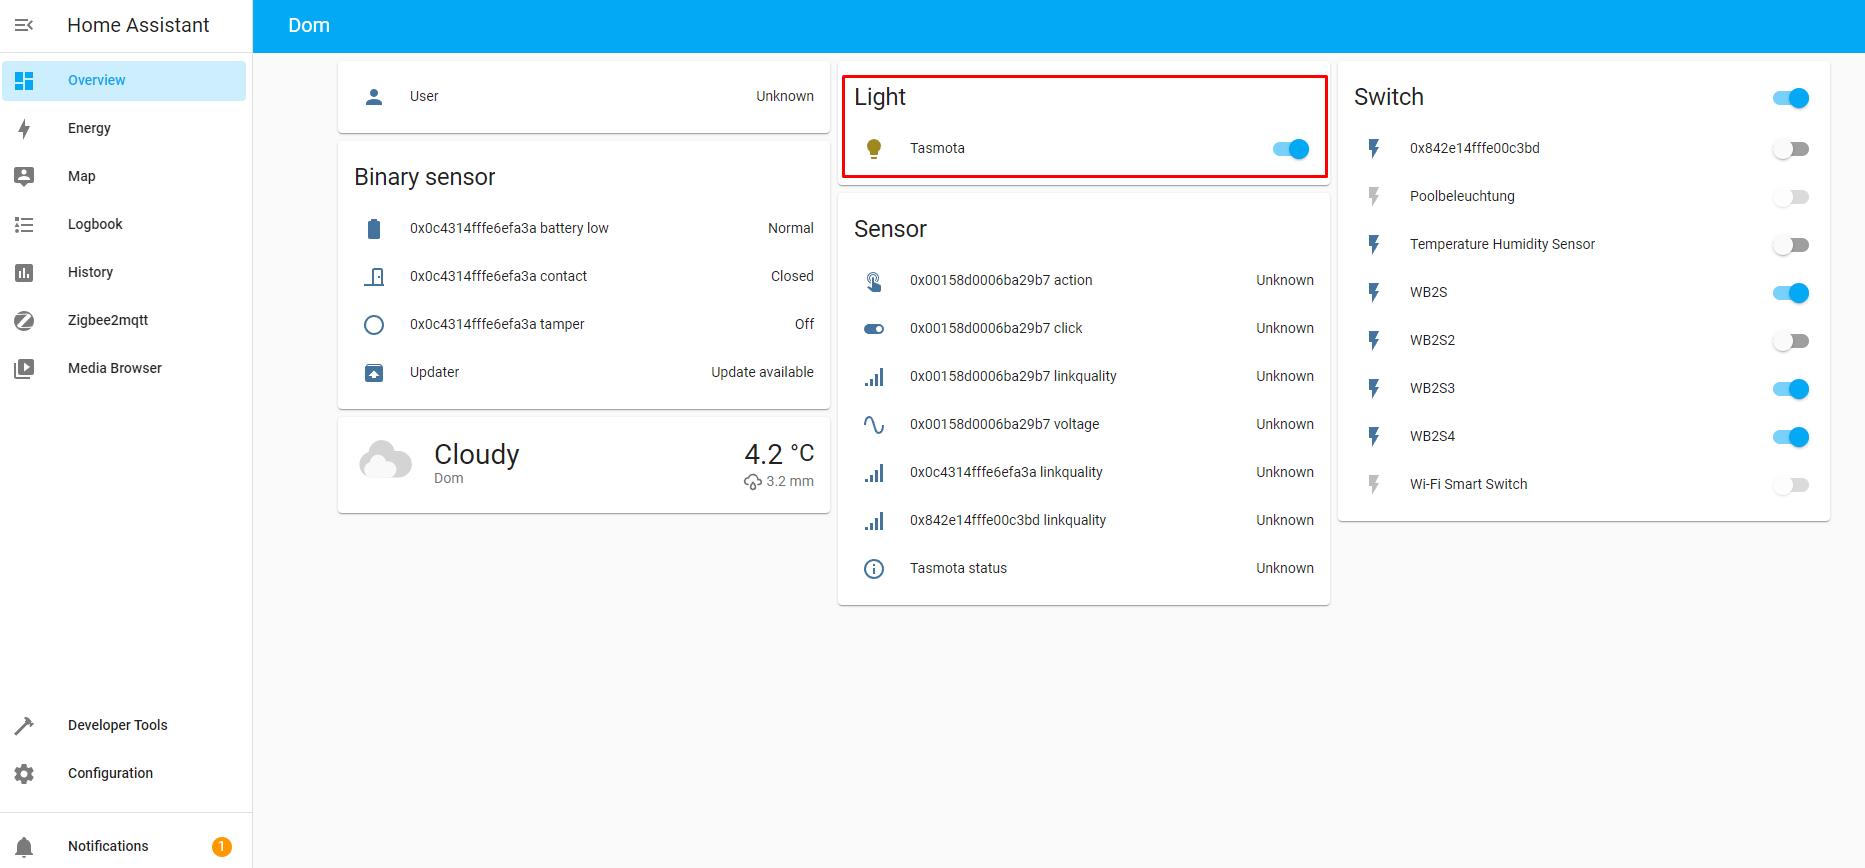
Task: Click the Updater package icon
Action: (374, 372)
